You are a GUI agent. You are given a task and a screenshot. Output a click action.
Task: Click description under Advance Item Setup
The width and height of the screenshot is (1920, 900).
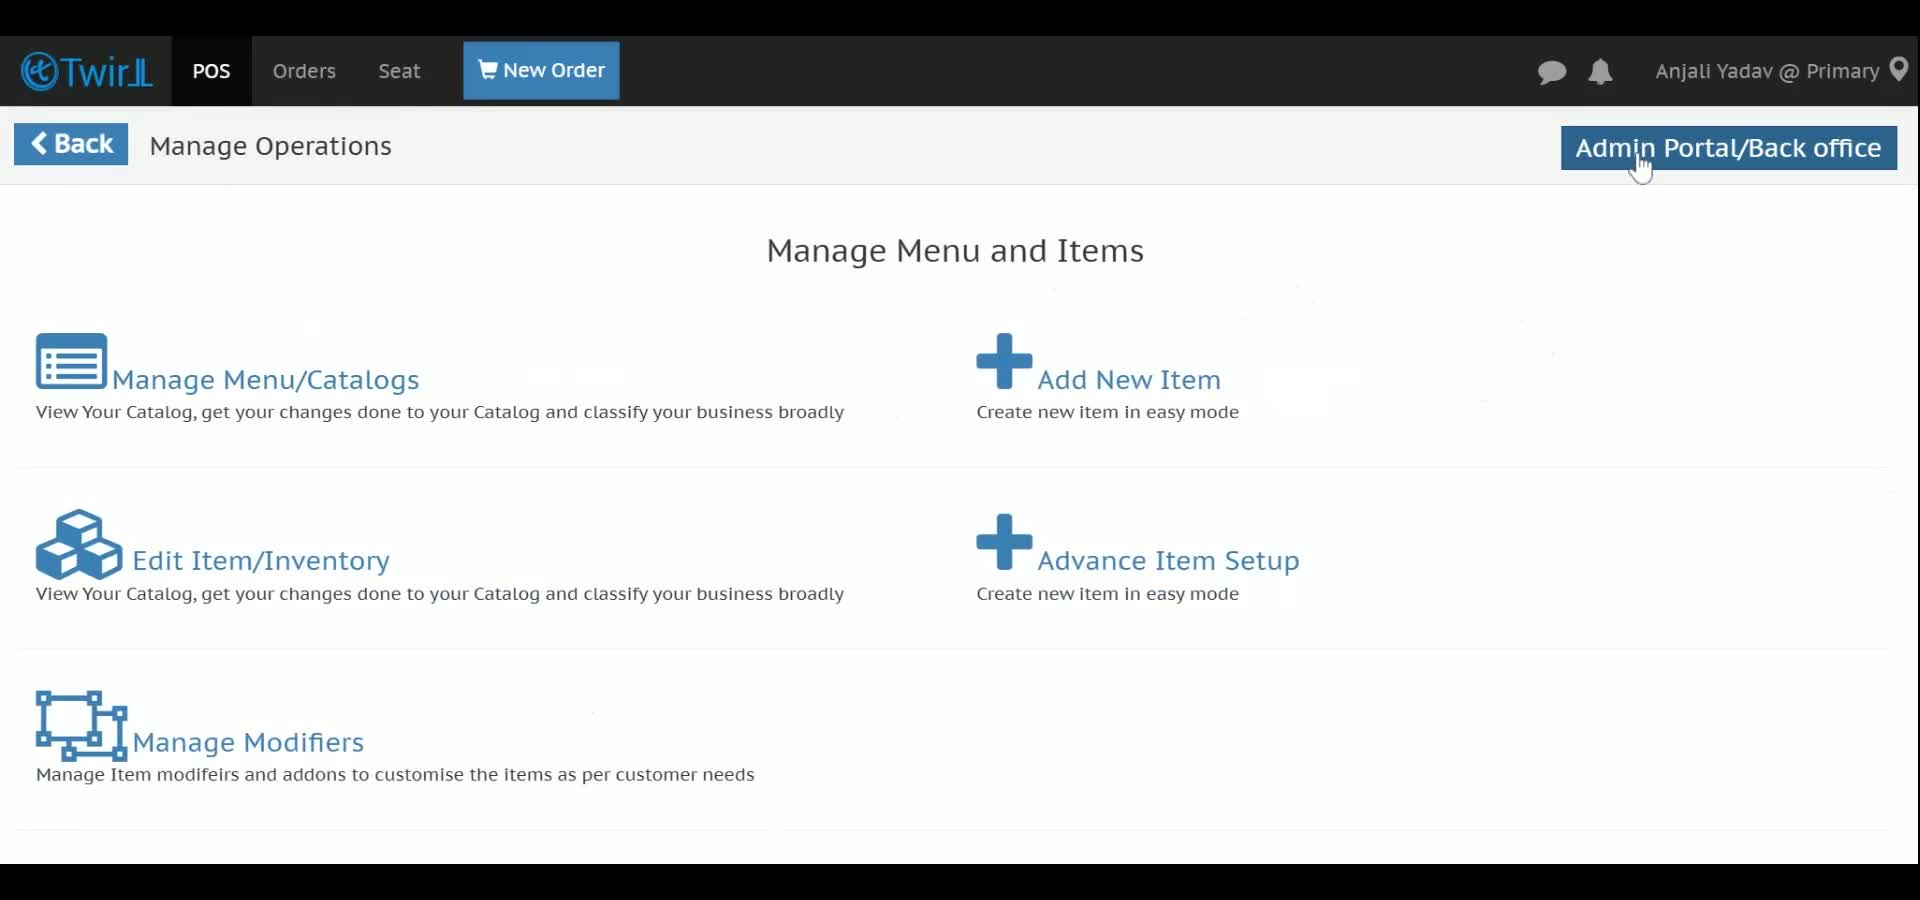coord(1107,594)
